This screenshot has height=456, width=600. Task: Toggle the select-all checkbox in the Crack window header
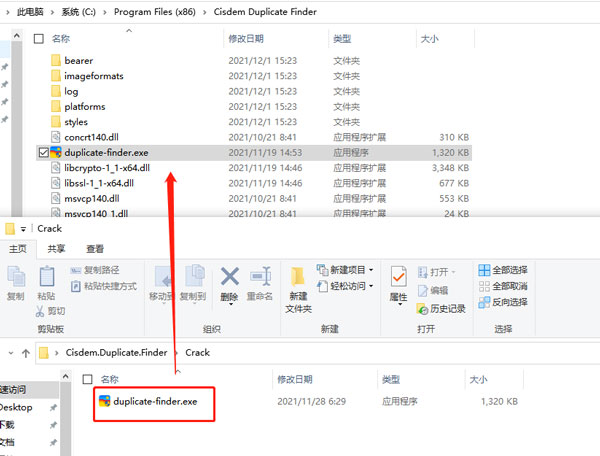point(88,379)
